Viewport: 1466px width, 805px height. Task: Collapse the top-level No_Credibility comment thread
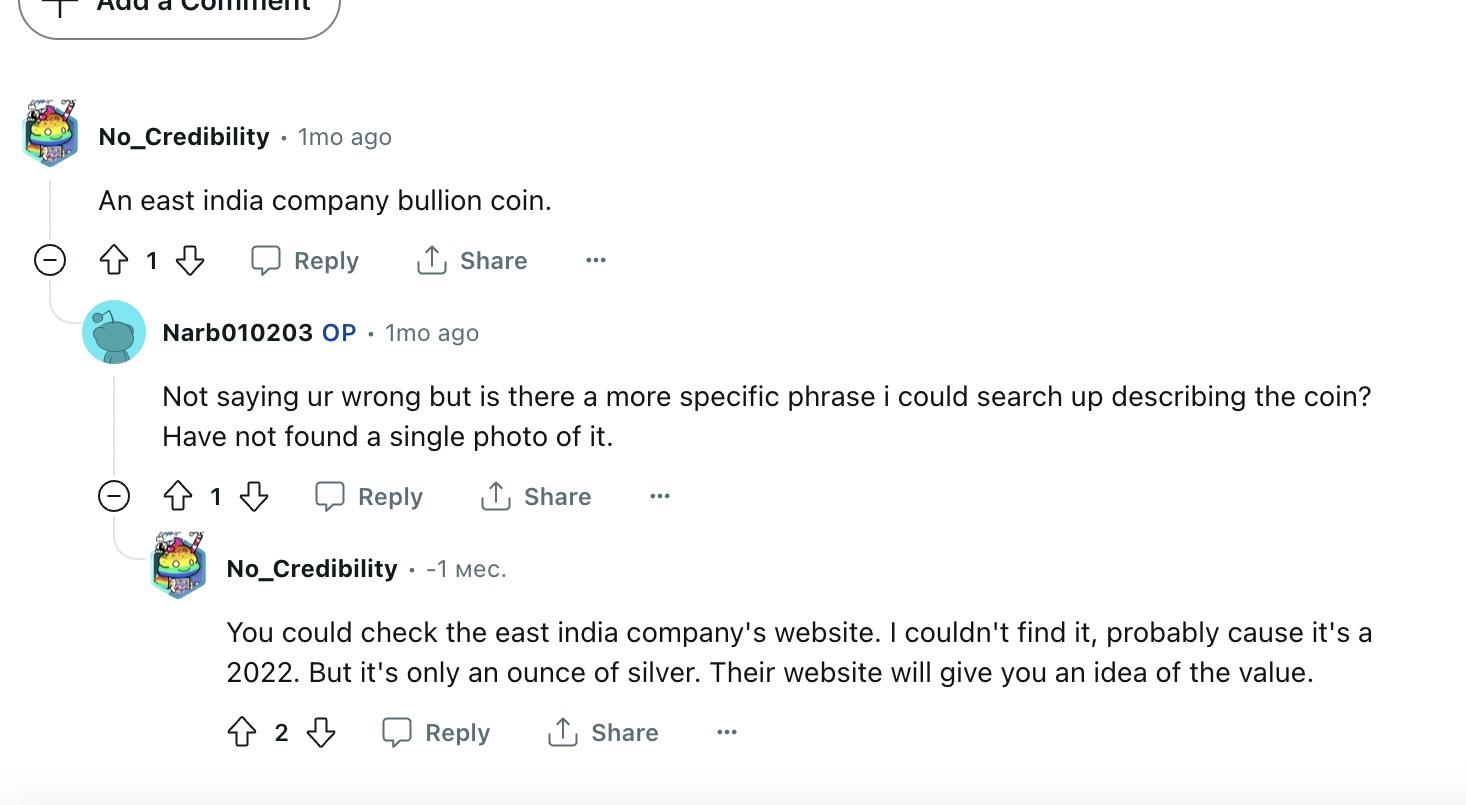pyautogui.click(x=50, y=261)
